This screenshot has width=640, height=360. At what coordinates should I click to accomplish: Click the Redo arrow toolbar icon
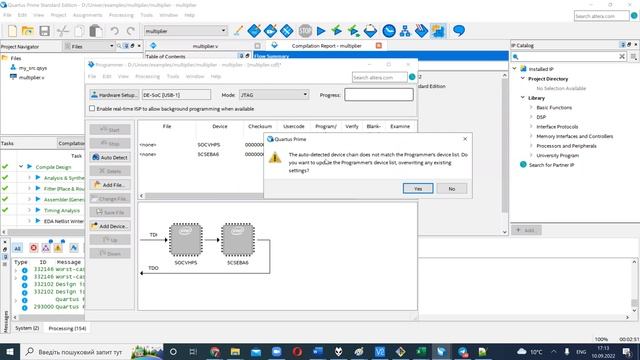click(x=131, y=31)
